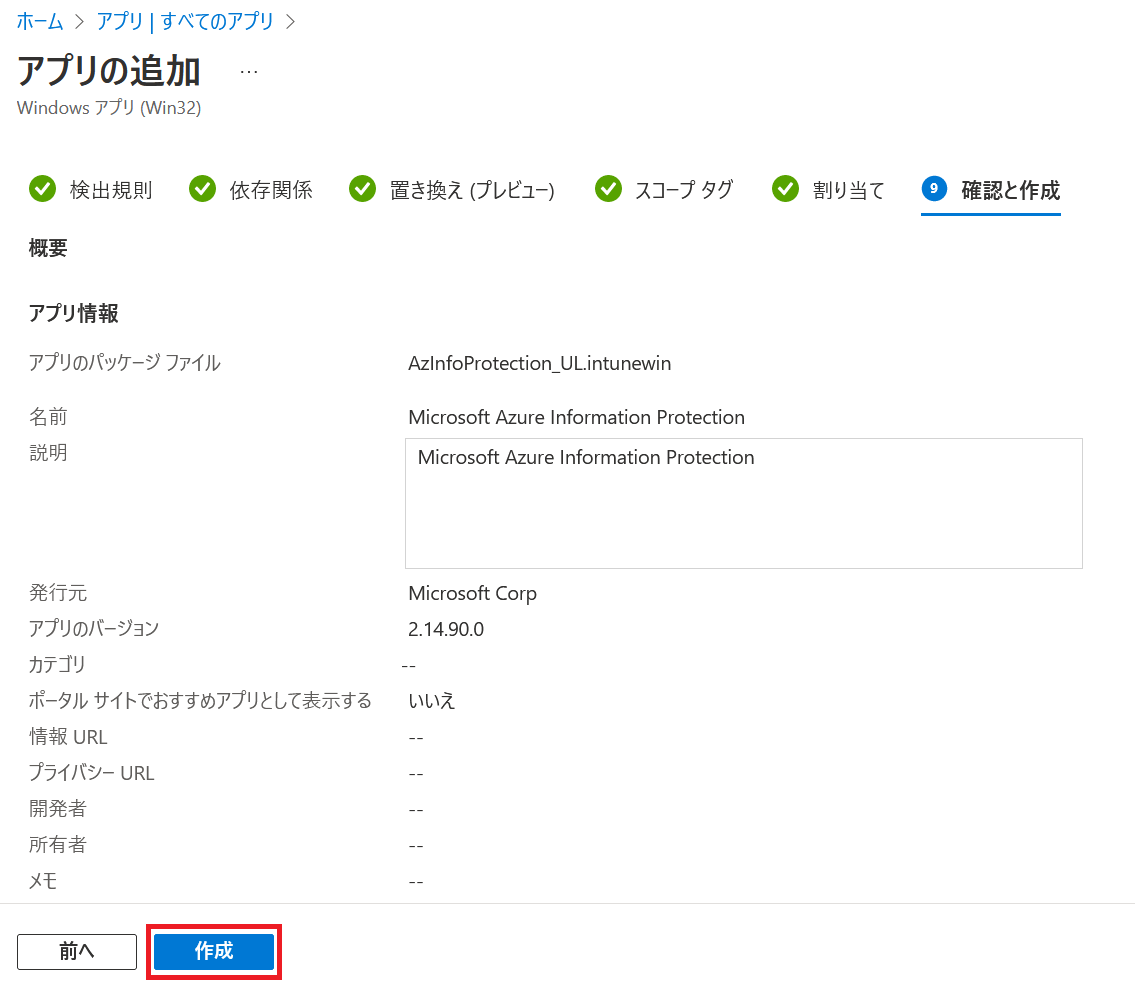Image resolution: width=1135 pixels, height=982 pixels.
Task: Open the ホーム breadcrumb link
Action: (x=40, y=21)
